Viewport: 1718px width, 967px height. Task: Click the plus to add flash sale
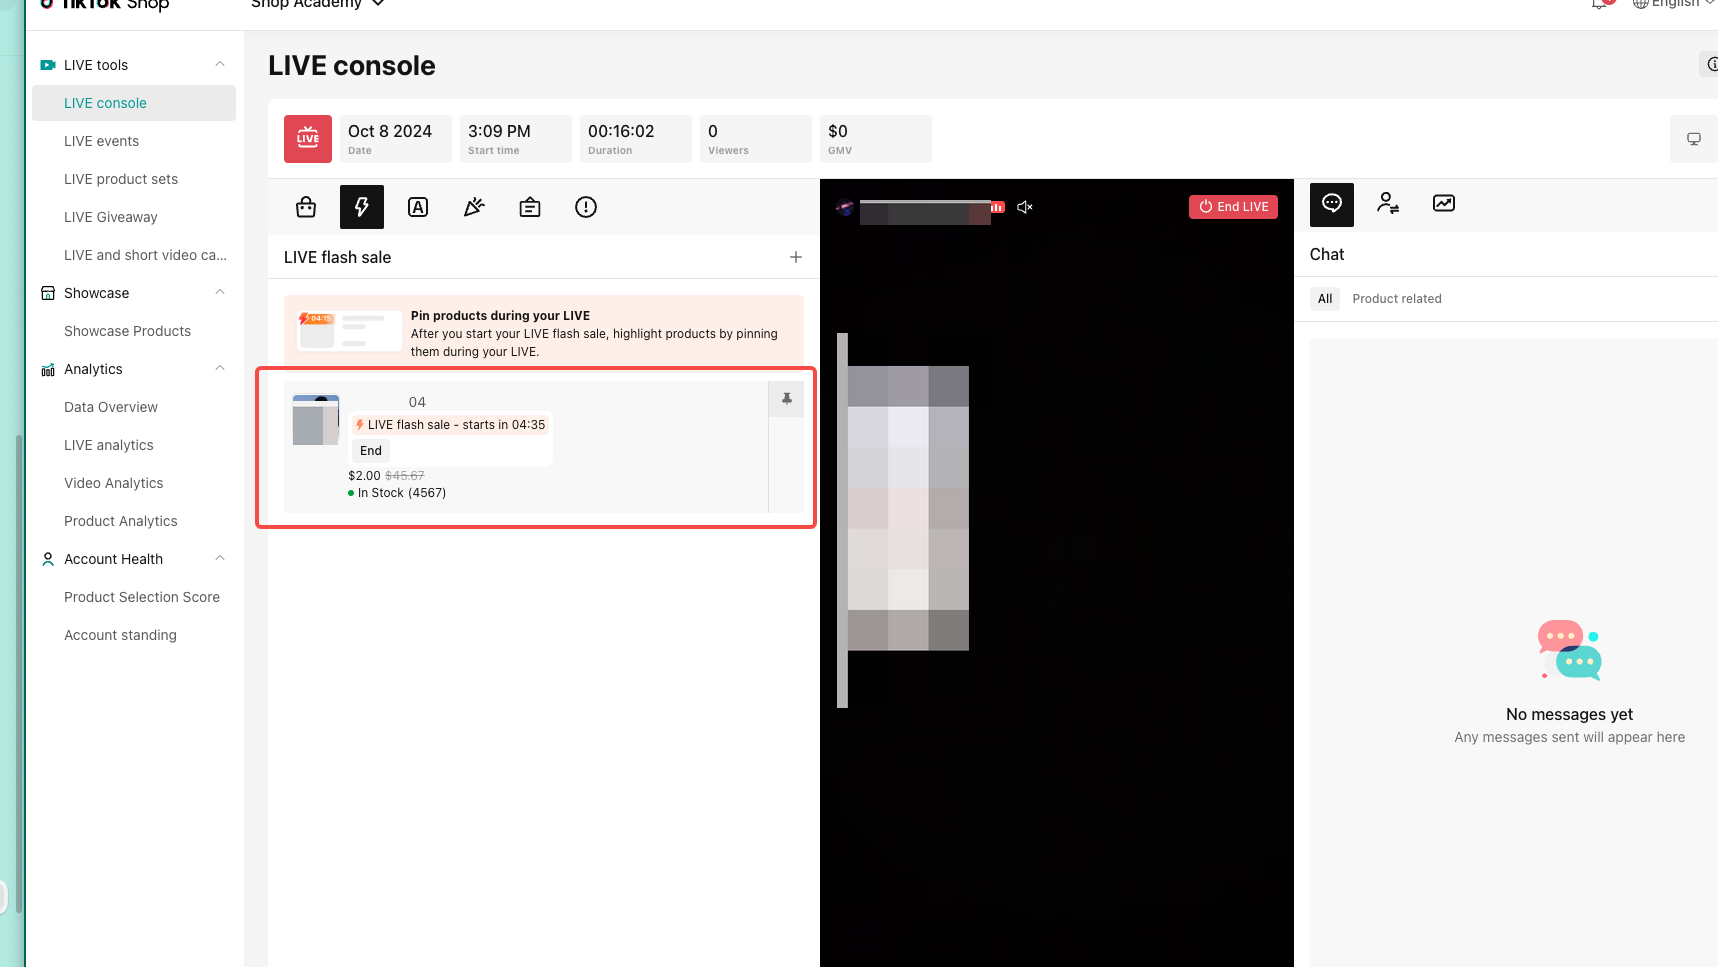pos(796,257)
